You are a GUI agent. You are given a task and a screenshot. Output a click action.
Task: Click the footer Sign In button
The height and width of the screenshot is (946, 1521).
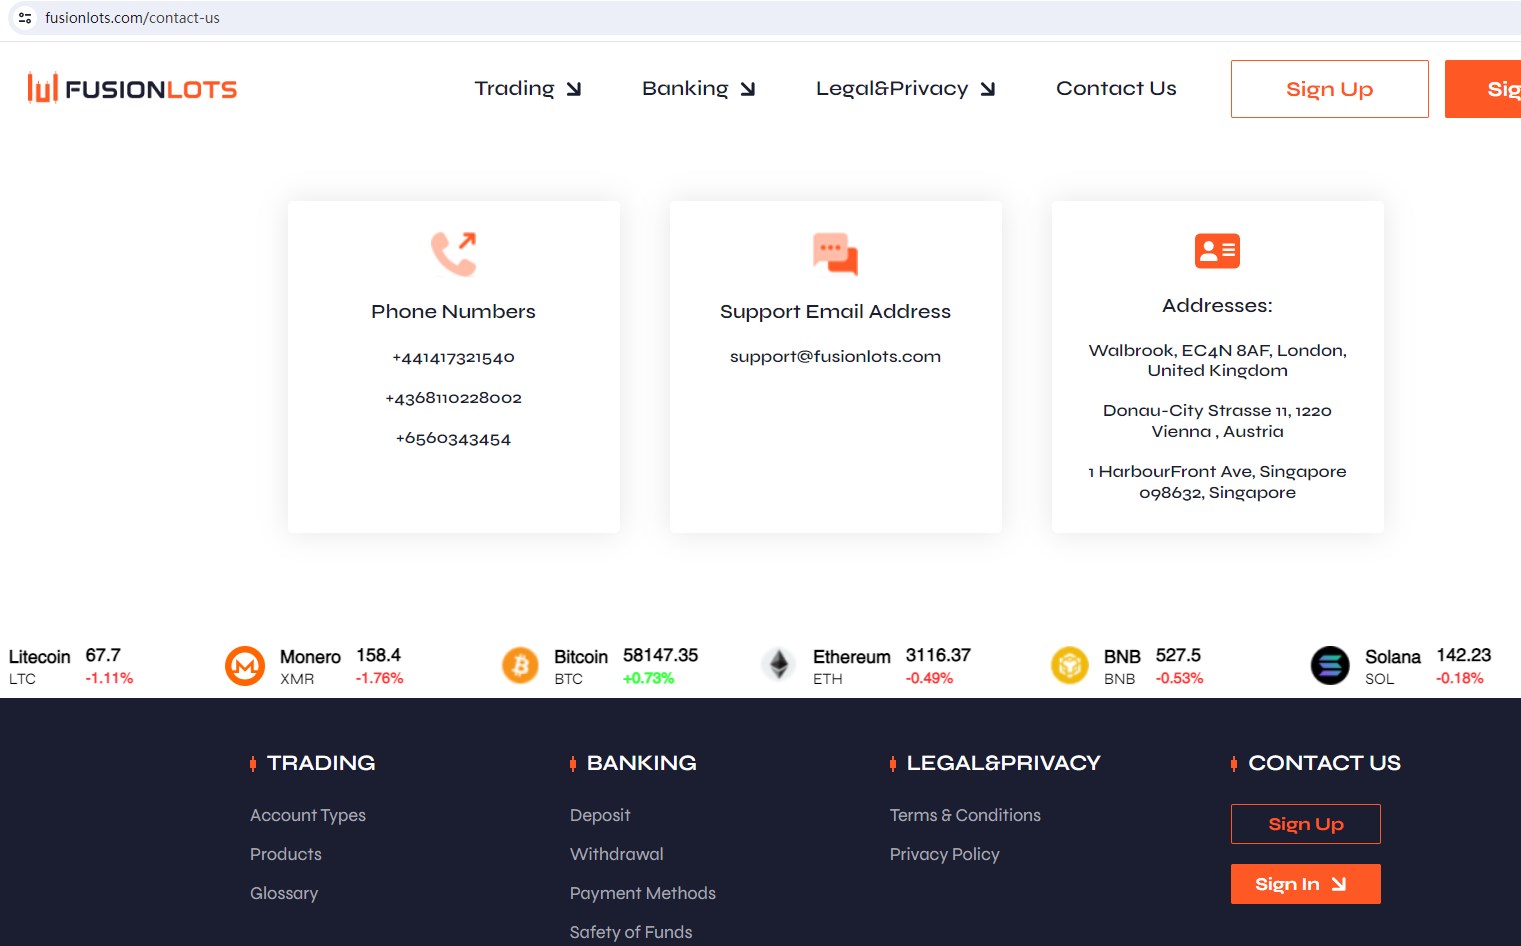click(1306, 884)
